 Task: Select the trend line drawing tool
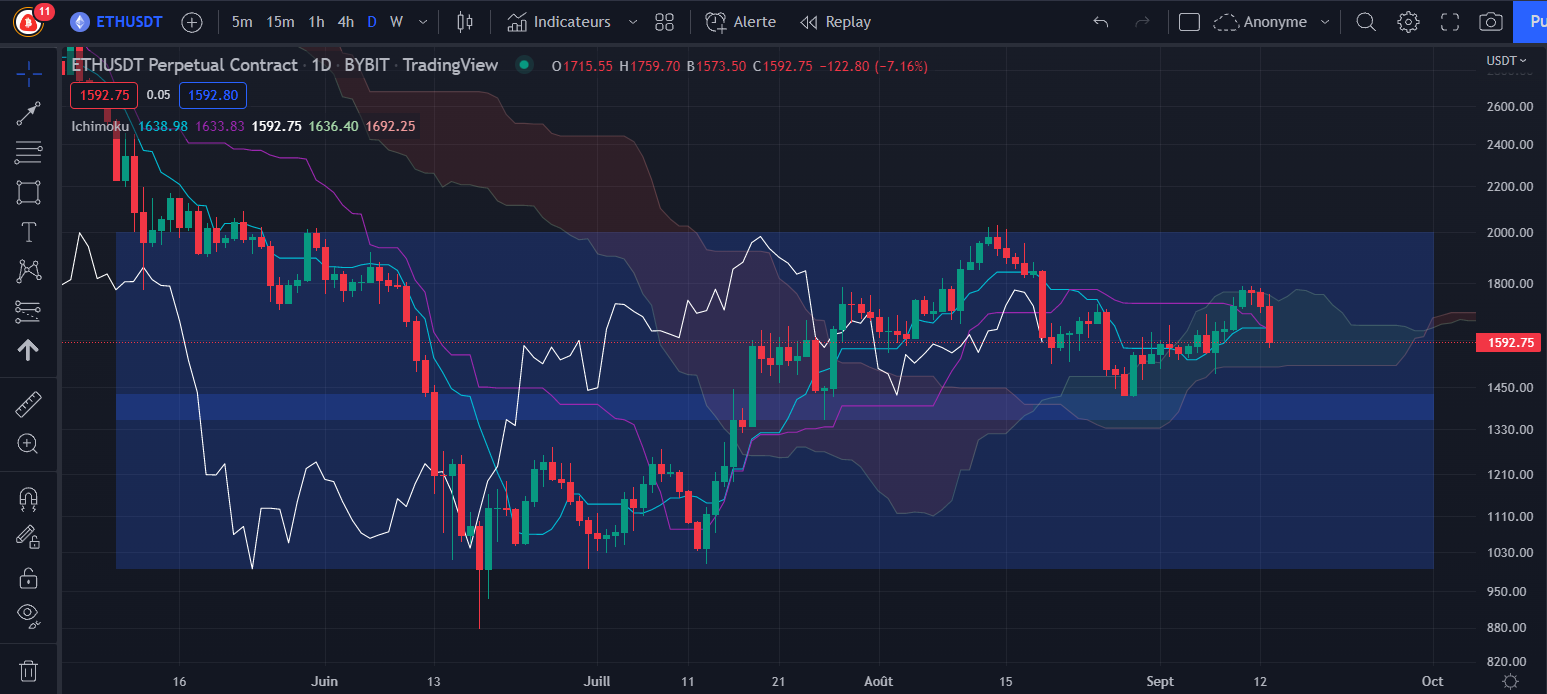(28, 113)
